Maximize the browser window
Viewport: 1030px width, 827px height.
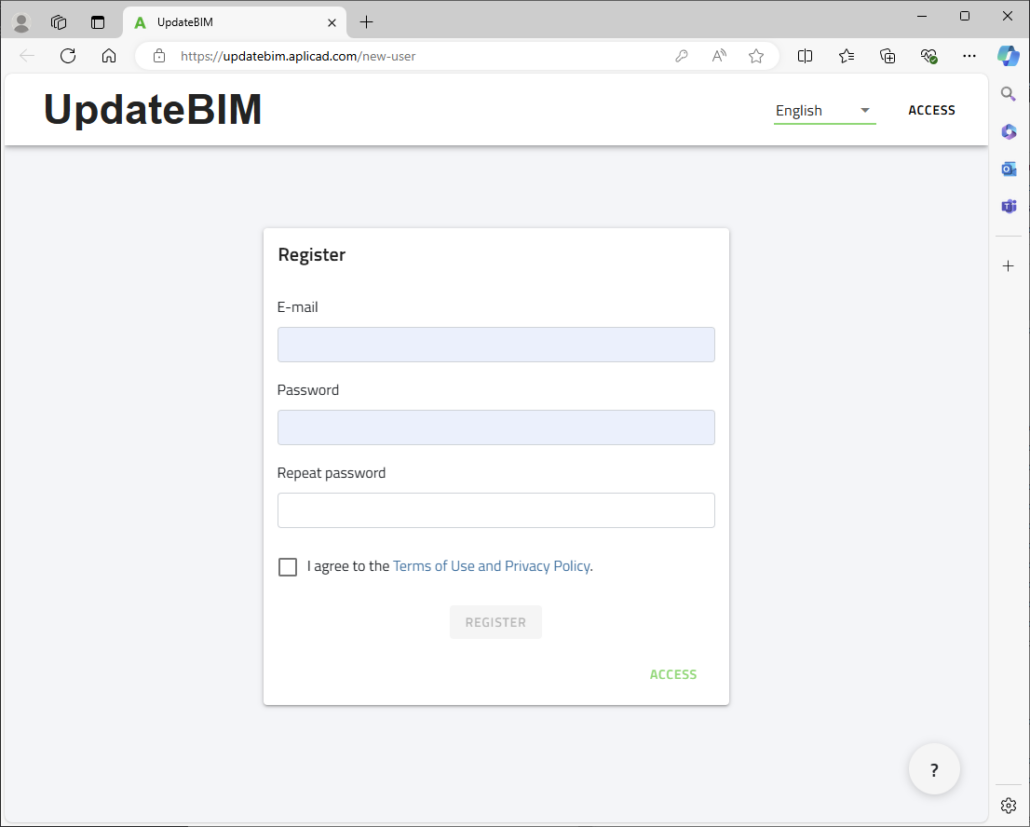(x=964, y=16)
